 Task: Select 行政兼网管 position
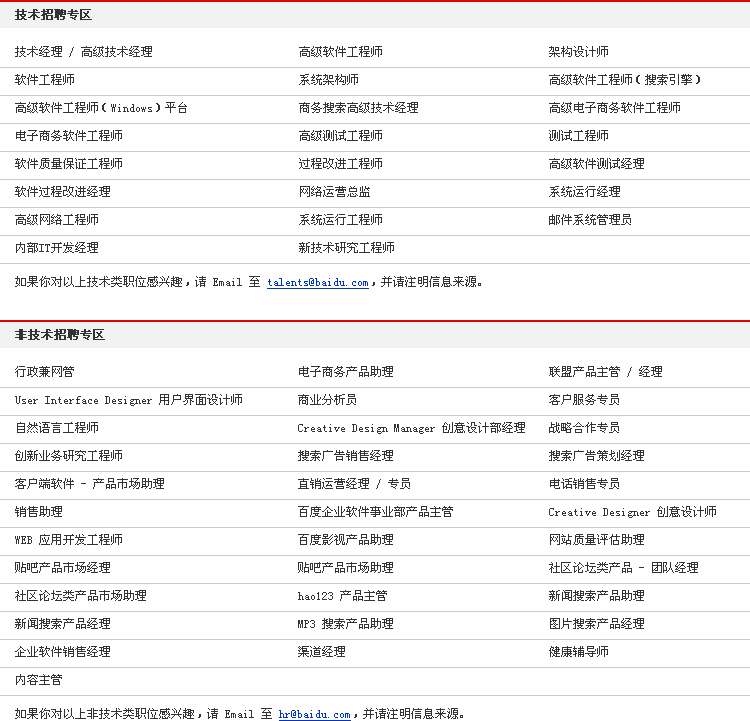[45, 372]
